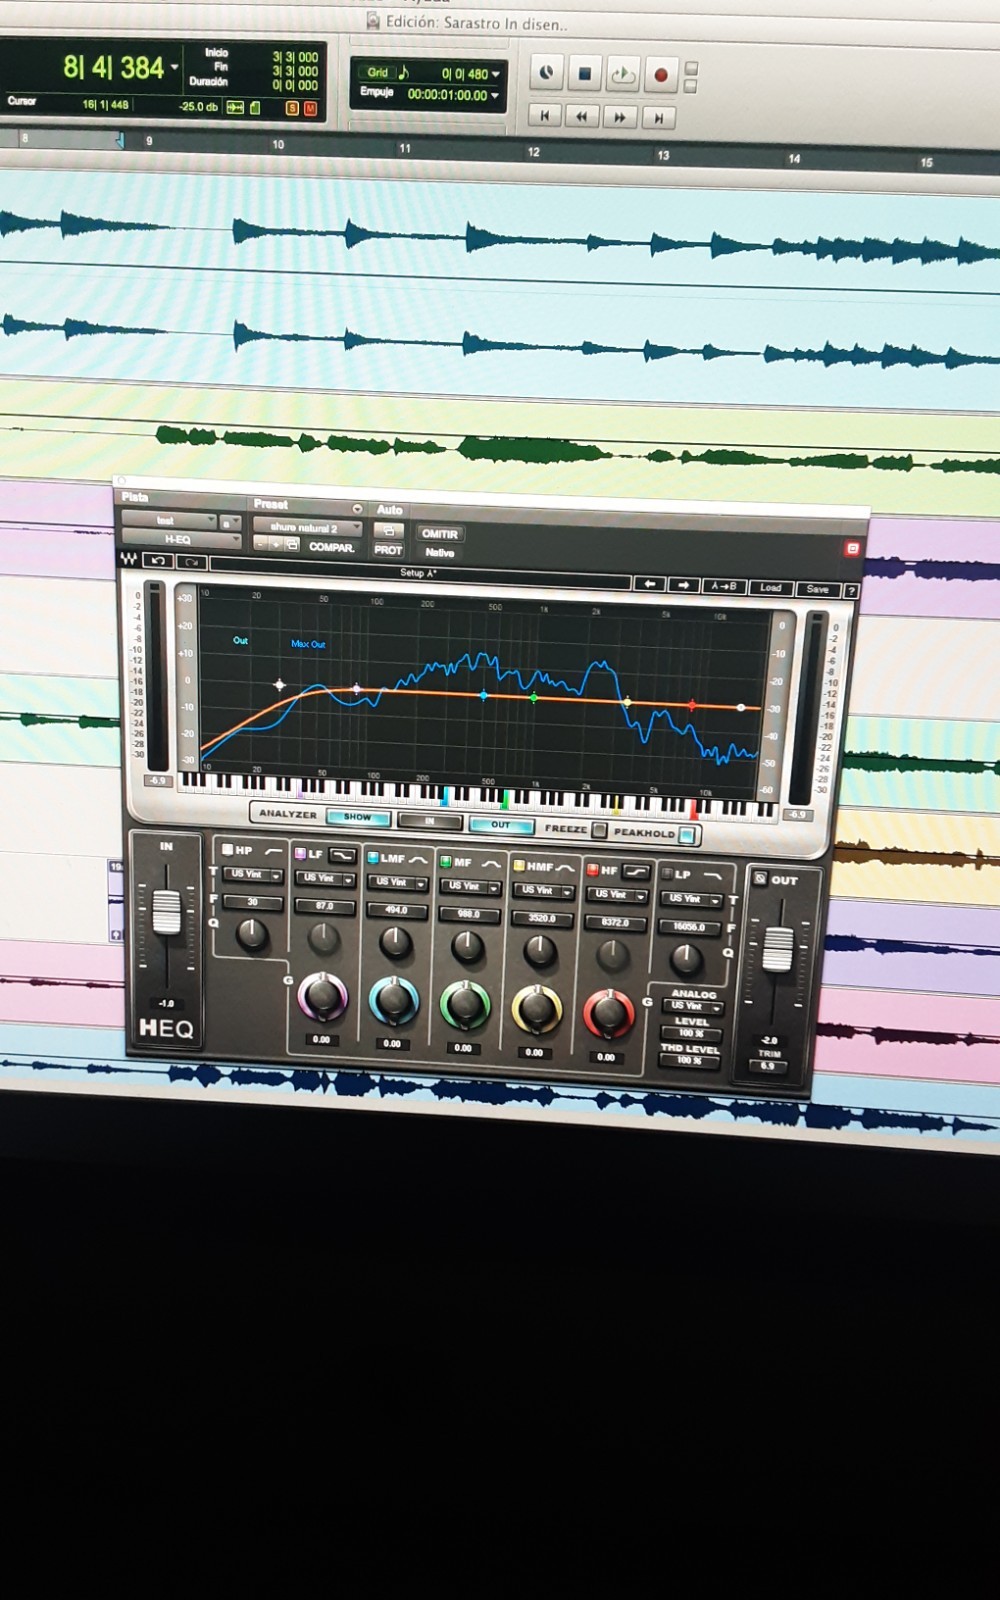Click the Pro Tools play/loop button

click(x=622, y=74)
